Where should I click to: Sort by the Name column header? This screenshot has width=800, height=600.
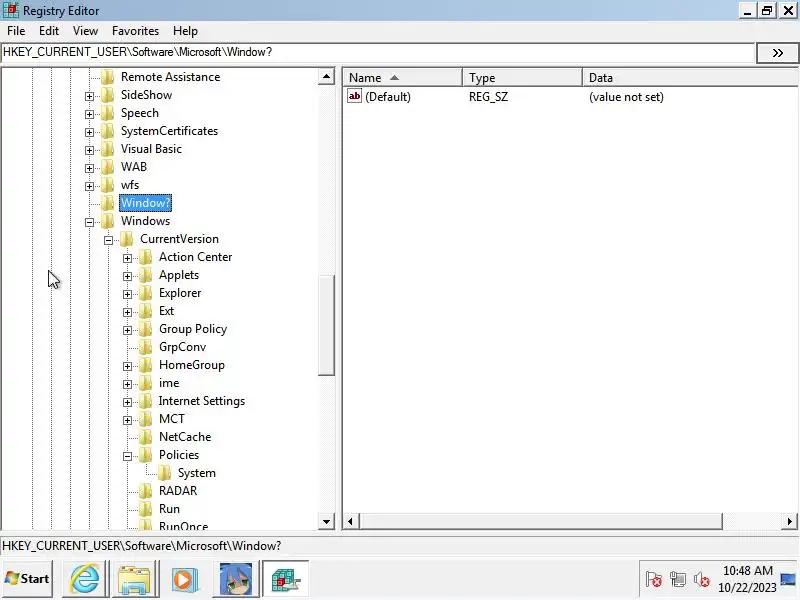pyautogui.click(x=402, y=78)
